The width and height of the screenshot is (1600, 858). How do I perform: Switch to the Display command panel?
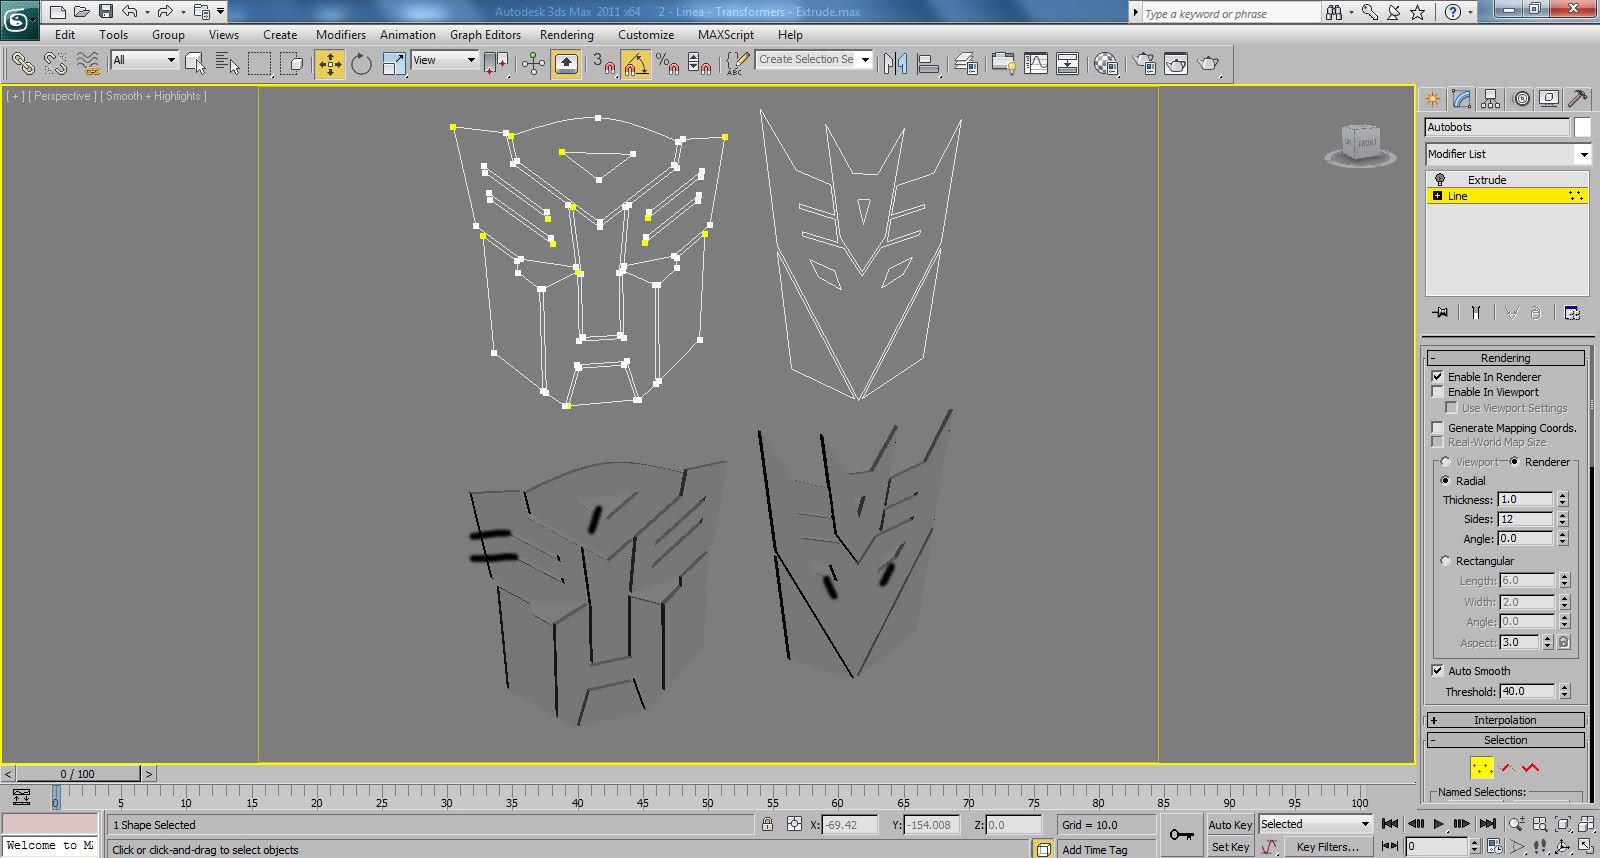(1549, 99)
